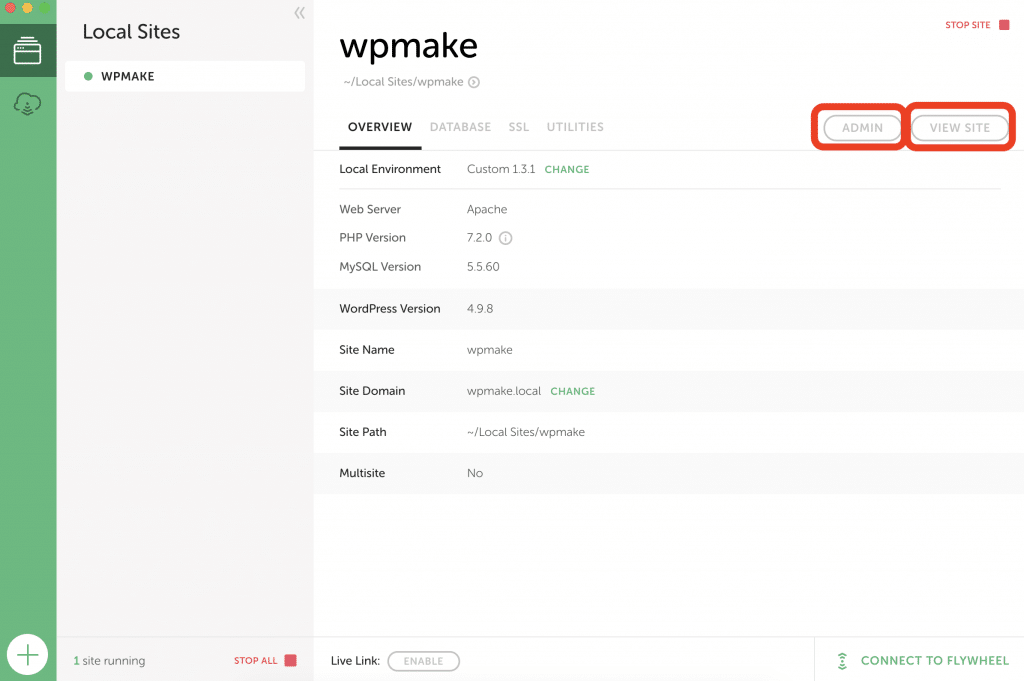The width and height of the screenshot is (1024, 681).
Task: Click the Flywheel connect arrows icon
Action: (x=842, y=661)
